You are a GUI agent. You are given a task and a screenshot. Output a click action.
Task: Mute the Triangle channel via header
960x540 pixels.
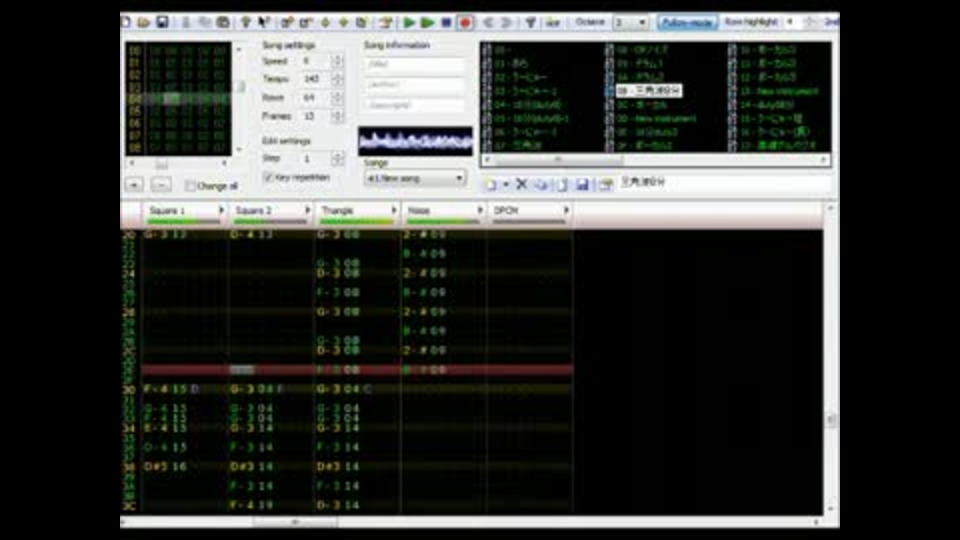point(338,211)
